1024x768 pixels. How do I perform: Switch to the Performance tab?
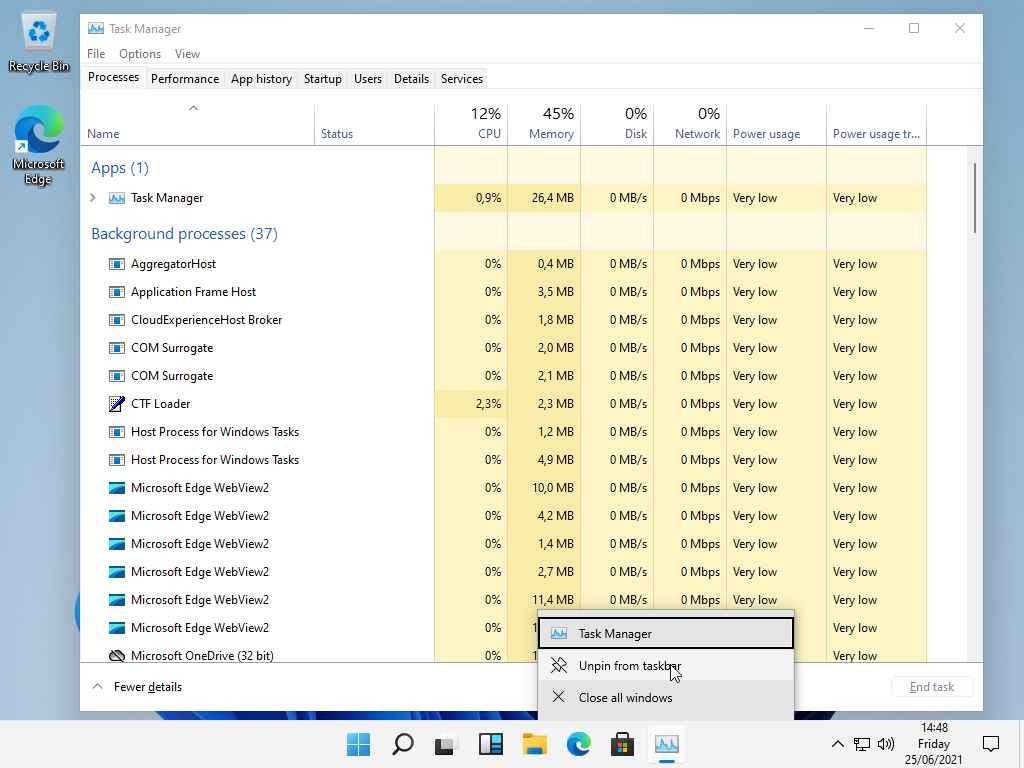(185, 79)
